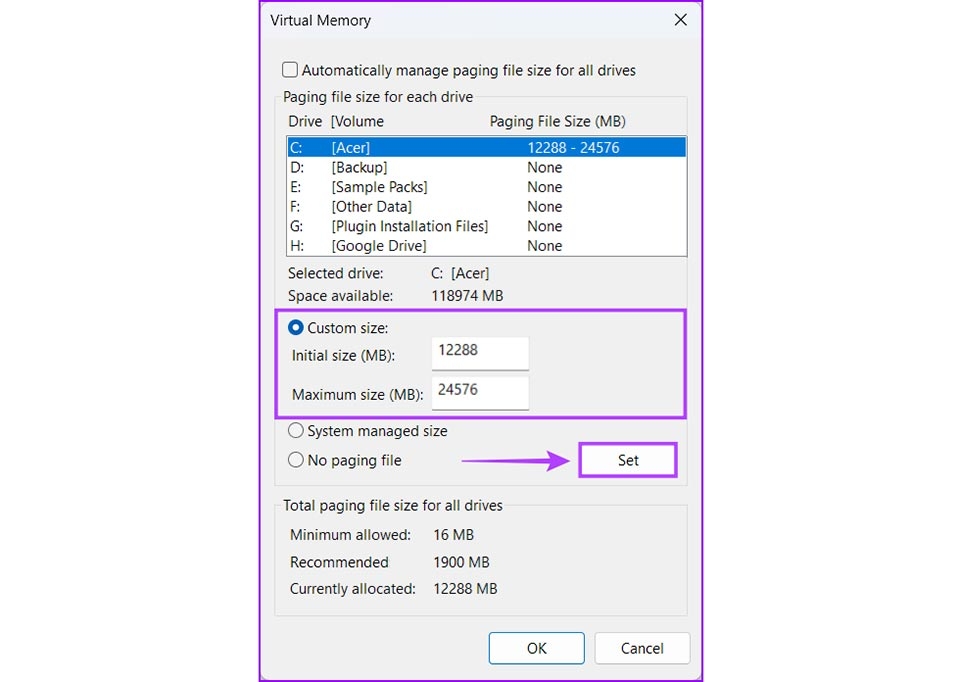Select drive C: labeled Acer

[400, 146]
